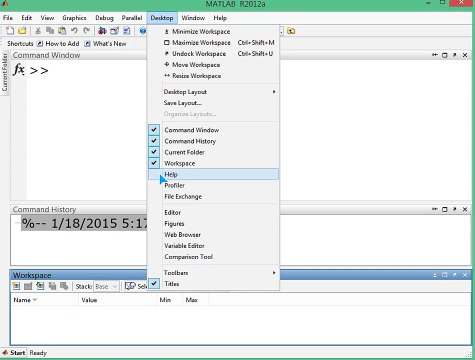Screen dimensions: 475x360
Task: Select Help in the Desktop menu
Action: pos(213,174)
